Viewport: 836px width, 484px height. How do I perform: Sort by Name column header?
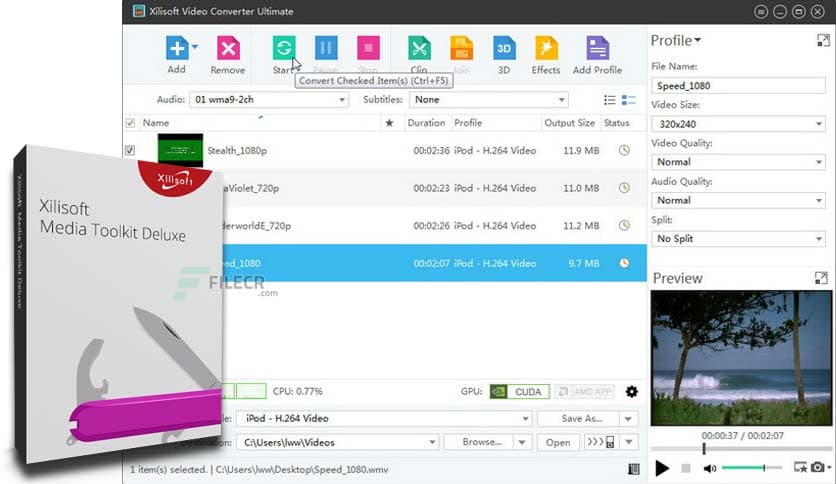point(156,123)
